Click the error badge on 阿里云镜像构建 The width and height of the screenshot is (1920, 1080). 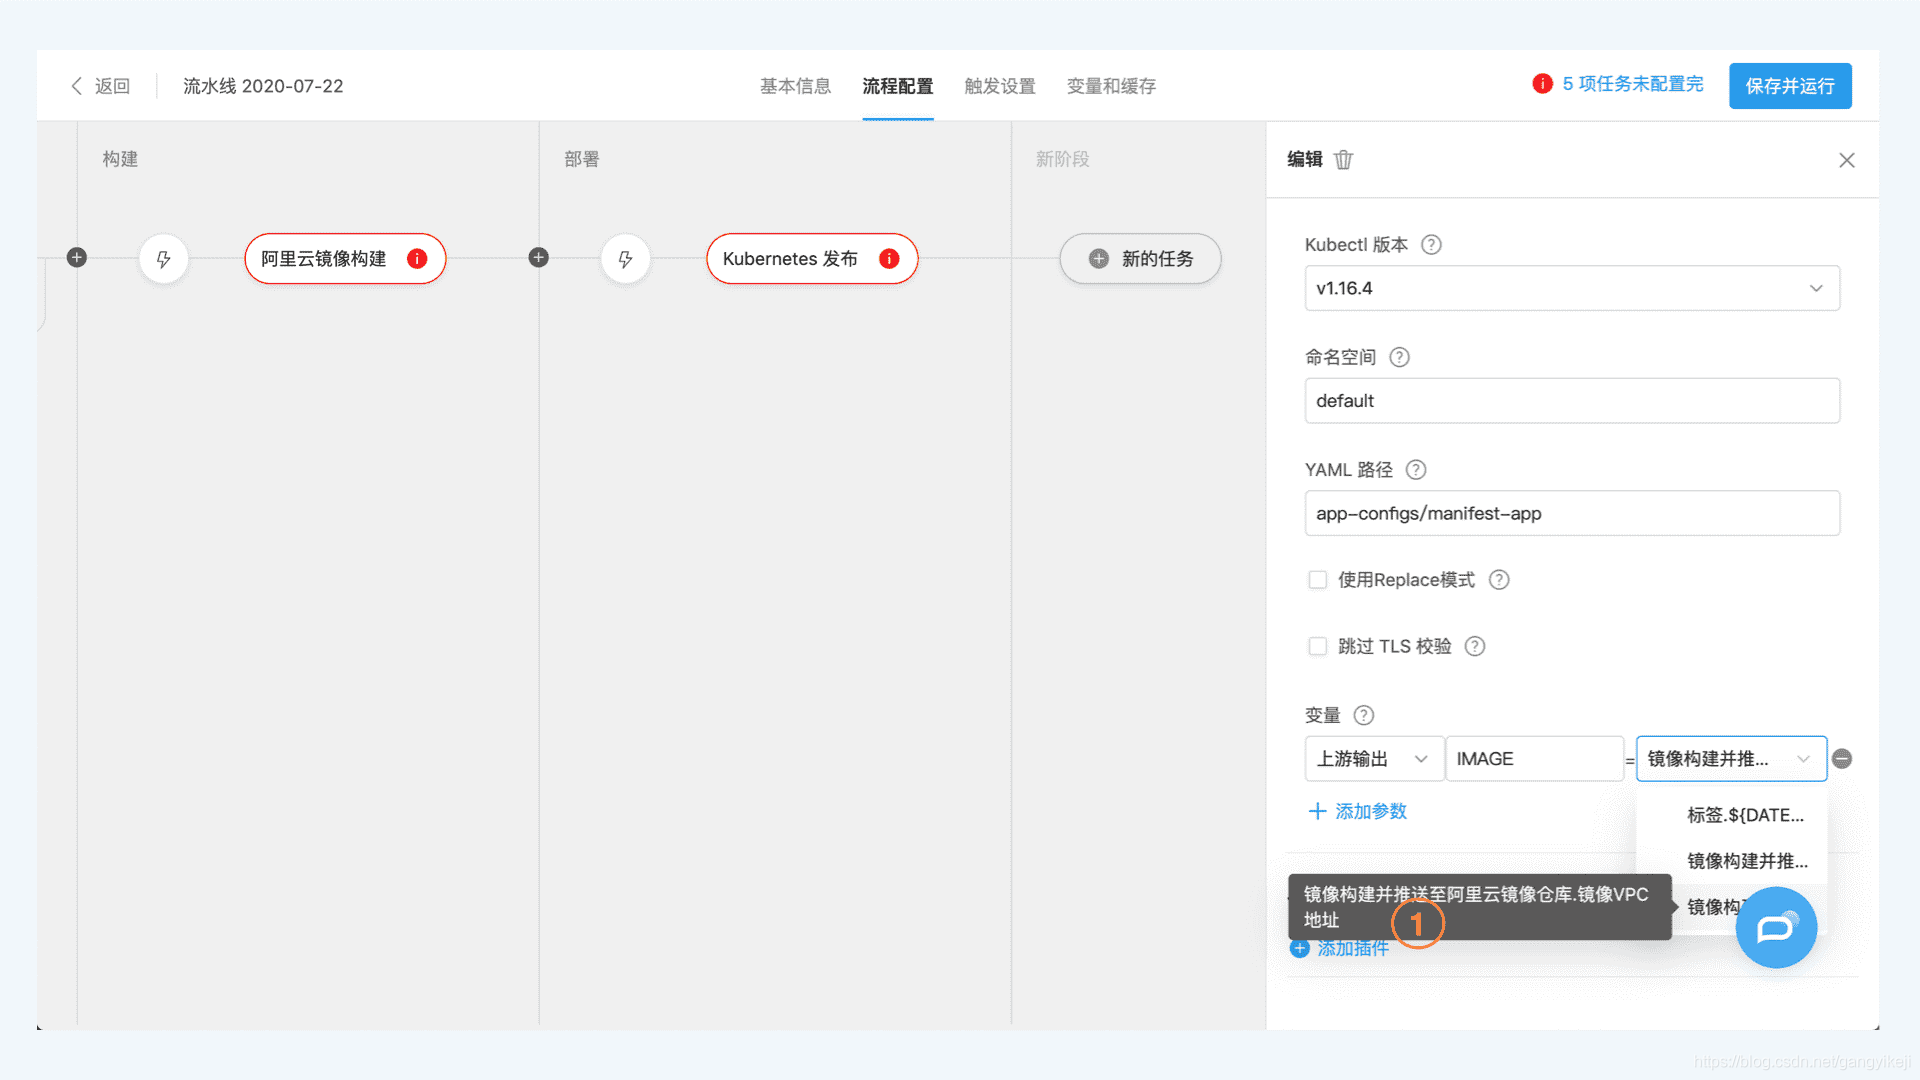click(x=417, y=259)
